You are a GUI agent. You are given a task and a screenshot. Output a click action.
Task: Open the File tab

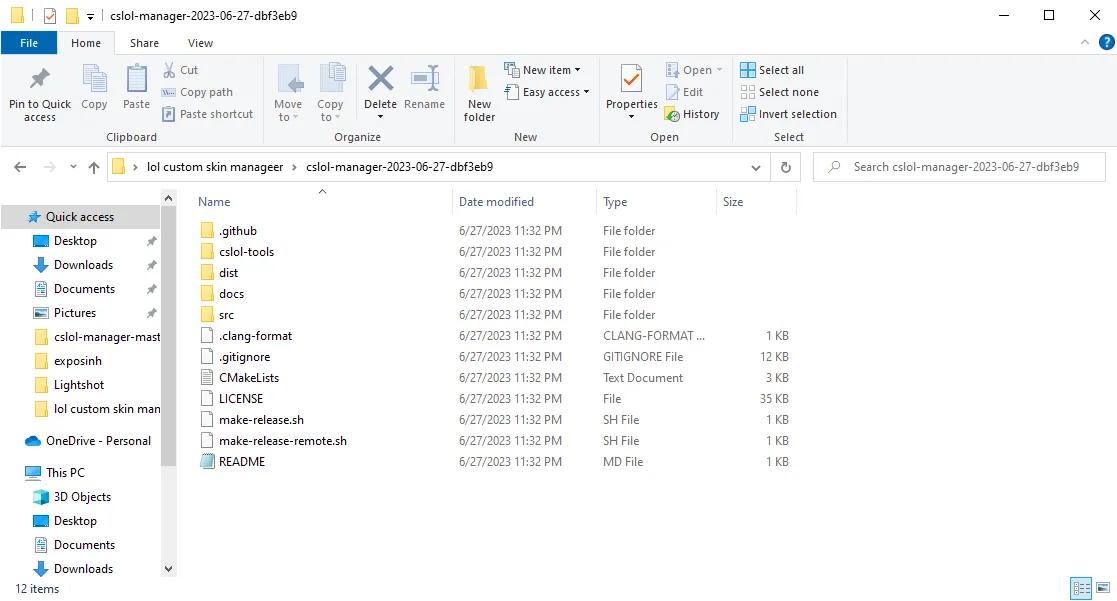point(28,43)
